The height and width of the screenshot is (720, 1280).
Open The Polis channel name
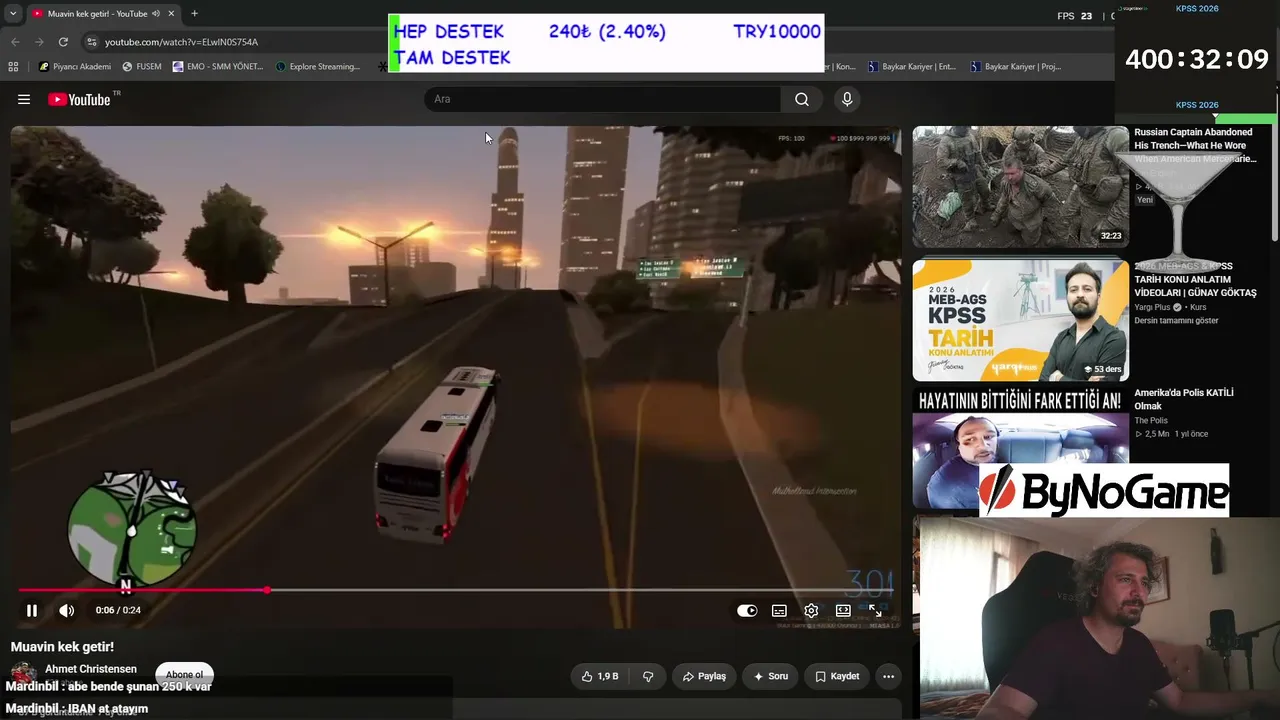(x=1151, y=420)
